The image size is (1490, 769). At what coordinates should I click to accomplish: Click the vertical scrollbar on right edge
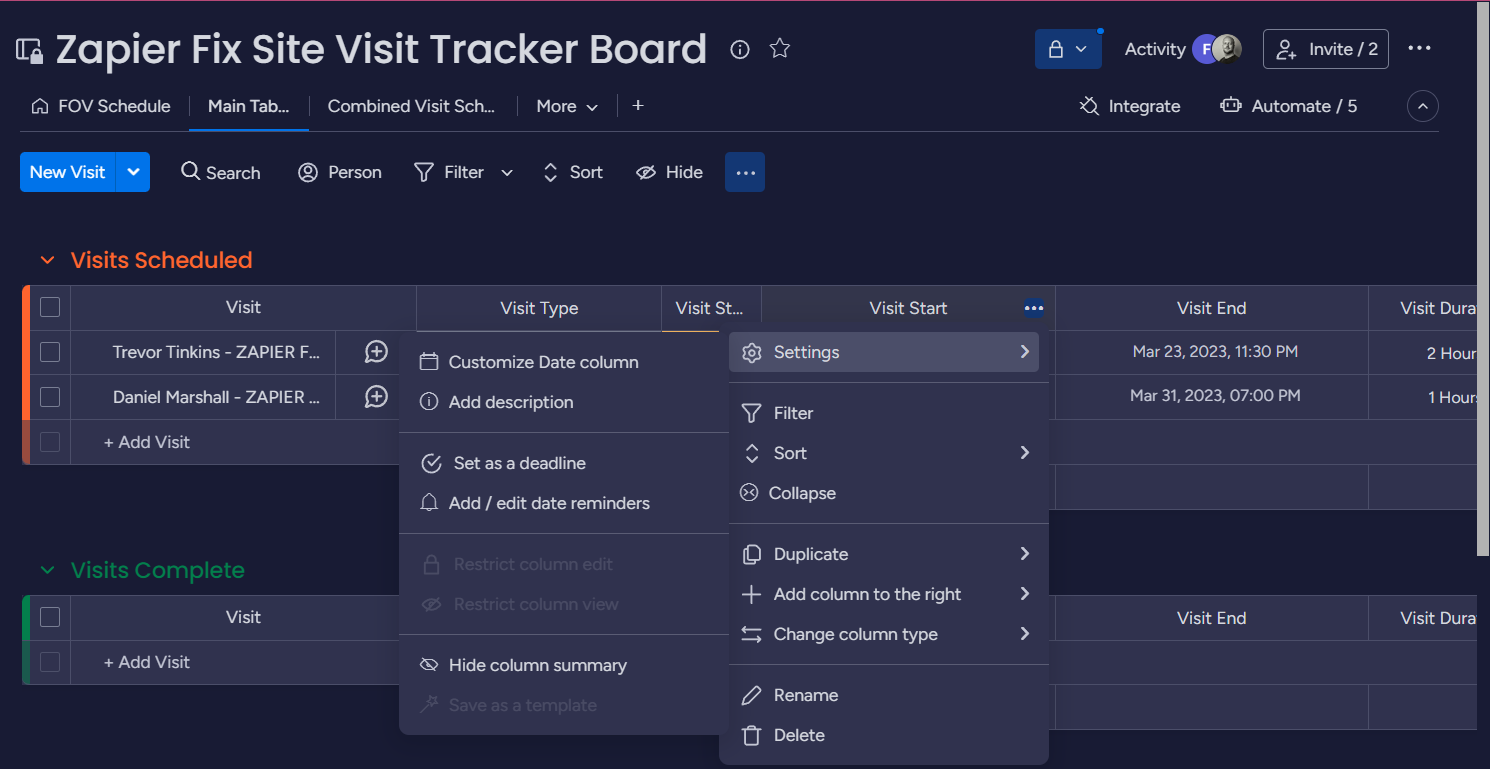1483,280
